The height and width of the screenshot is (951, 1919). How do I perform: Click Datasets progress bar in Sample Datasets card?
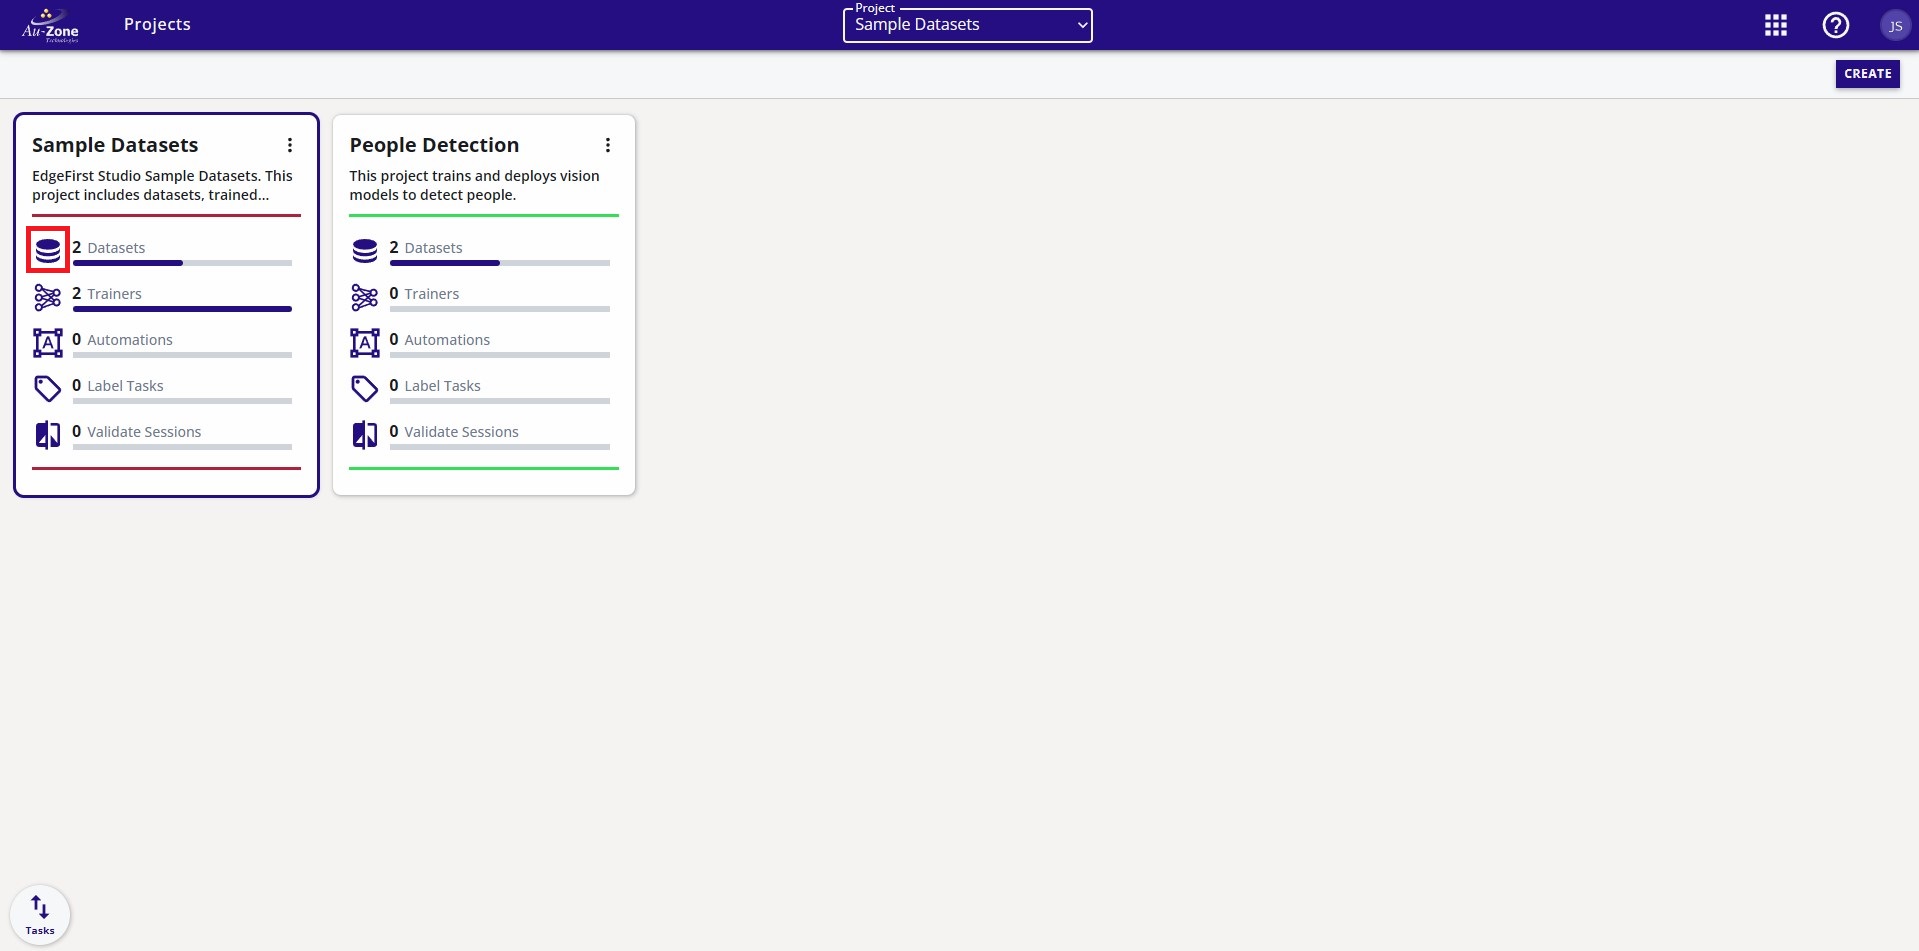(183, 263)
